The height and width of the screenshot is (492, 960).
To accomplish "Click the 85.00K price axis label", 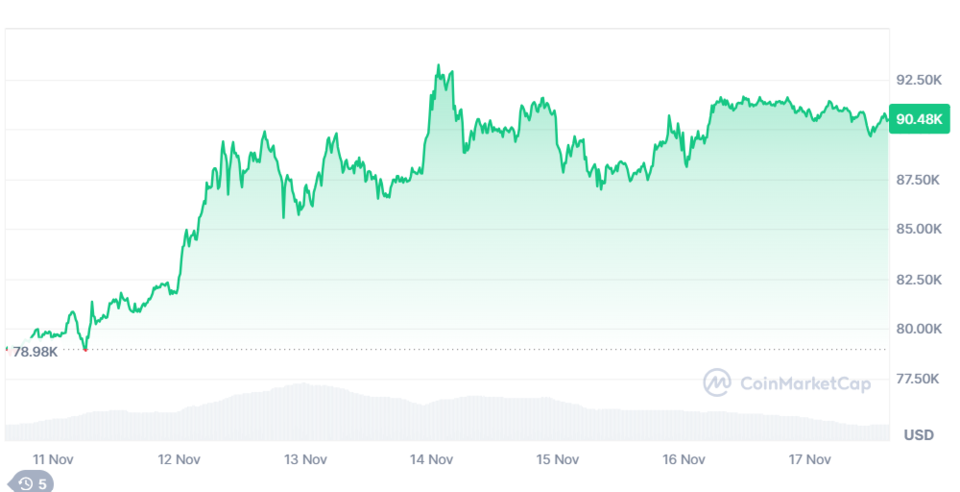I will [x=918, y=229].
